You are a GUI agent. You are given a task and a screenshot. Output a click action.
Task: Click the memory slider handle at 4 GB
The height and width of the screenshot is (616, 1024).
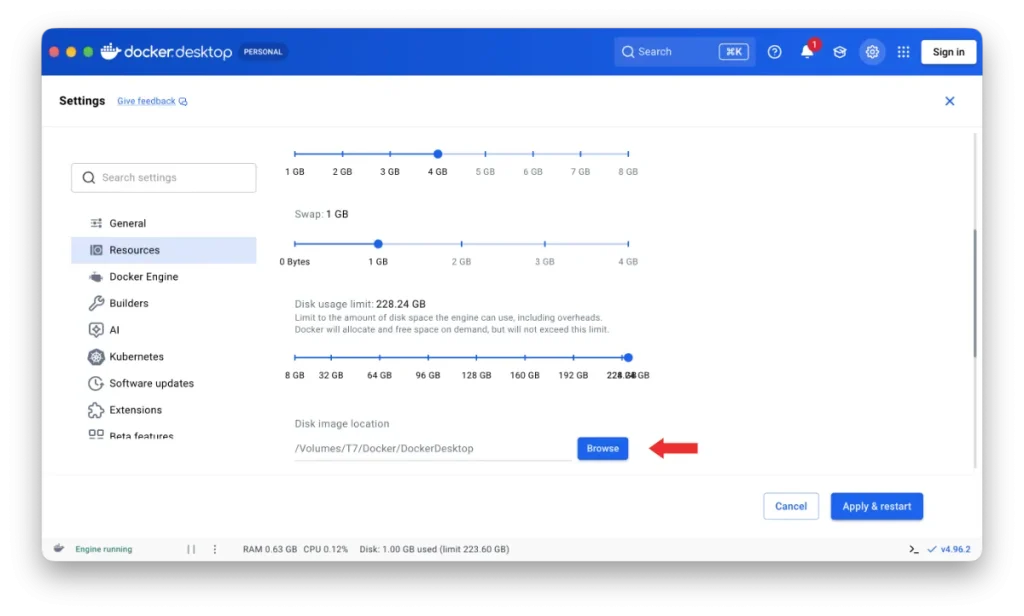point(438,154)
